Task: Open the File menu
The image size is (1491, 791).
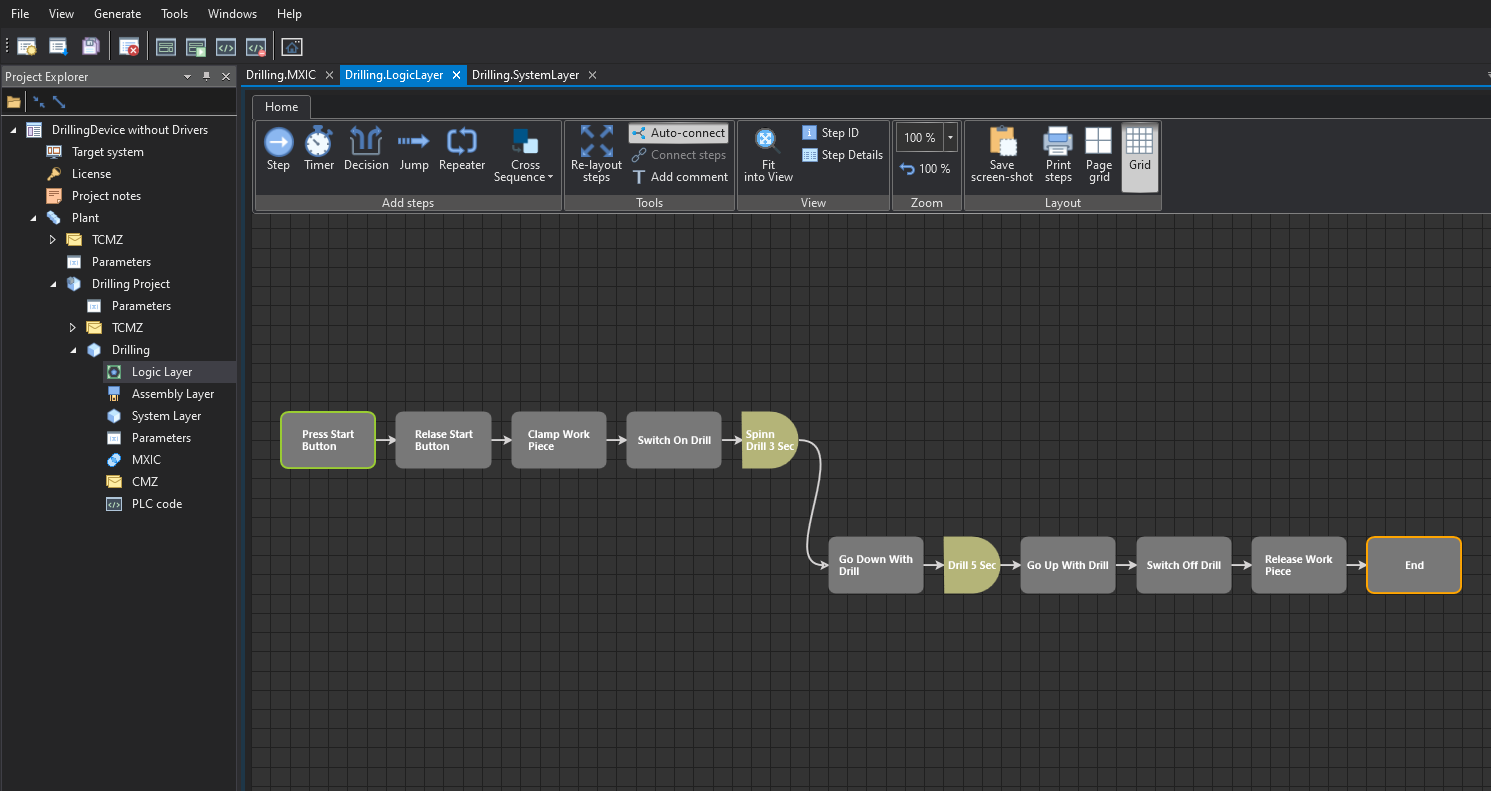Action: click(20, 14)
